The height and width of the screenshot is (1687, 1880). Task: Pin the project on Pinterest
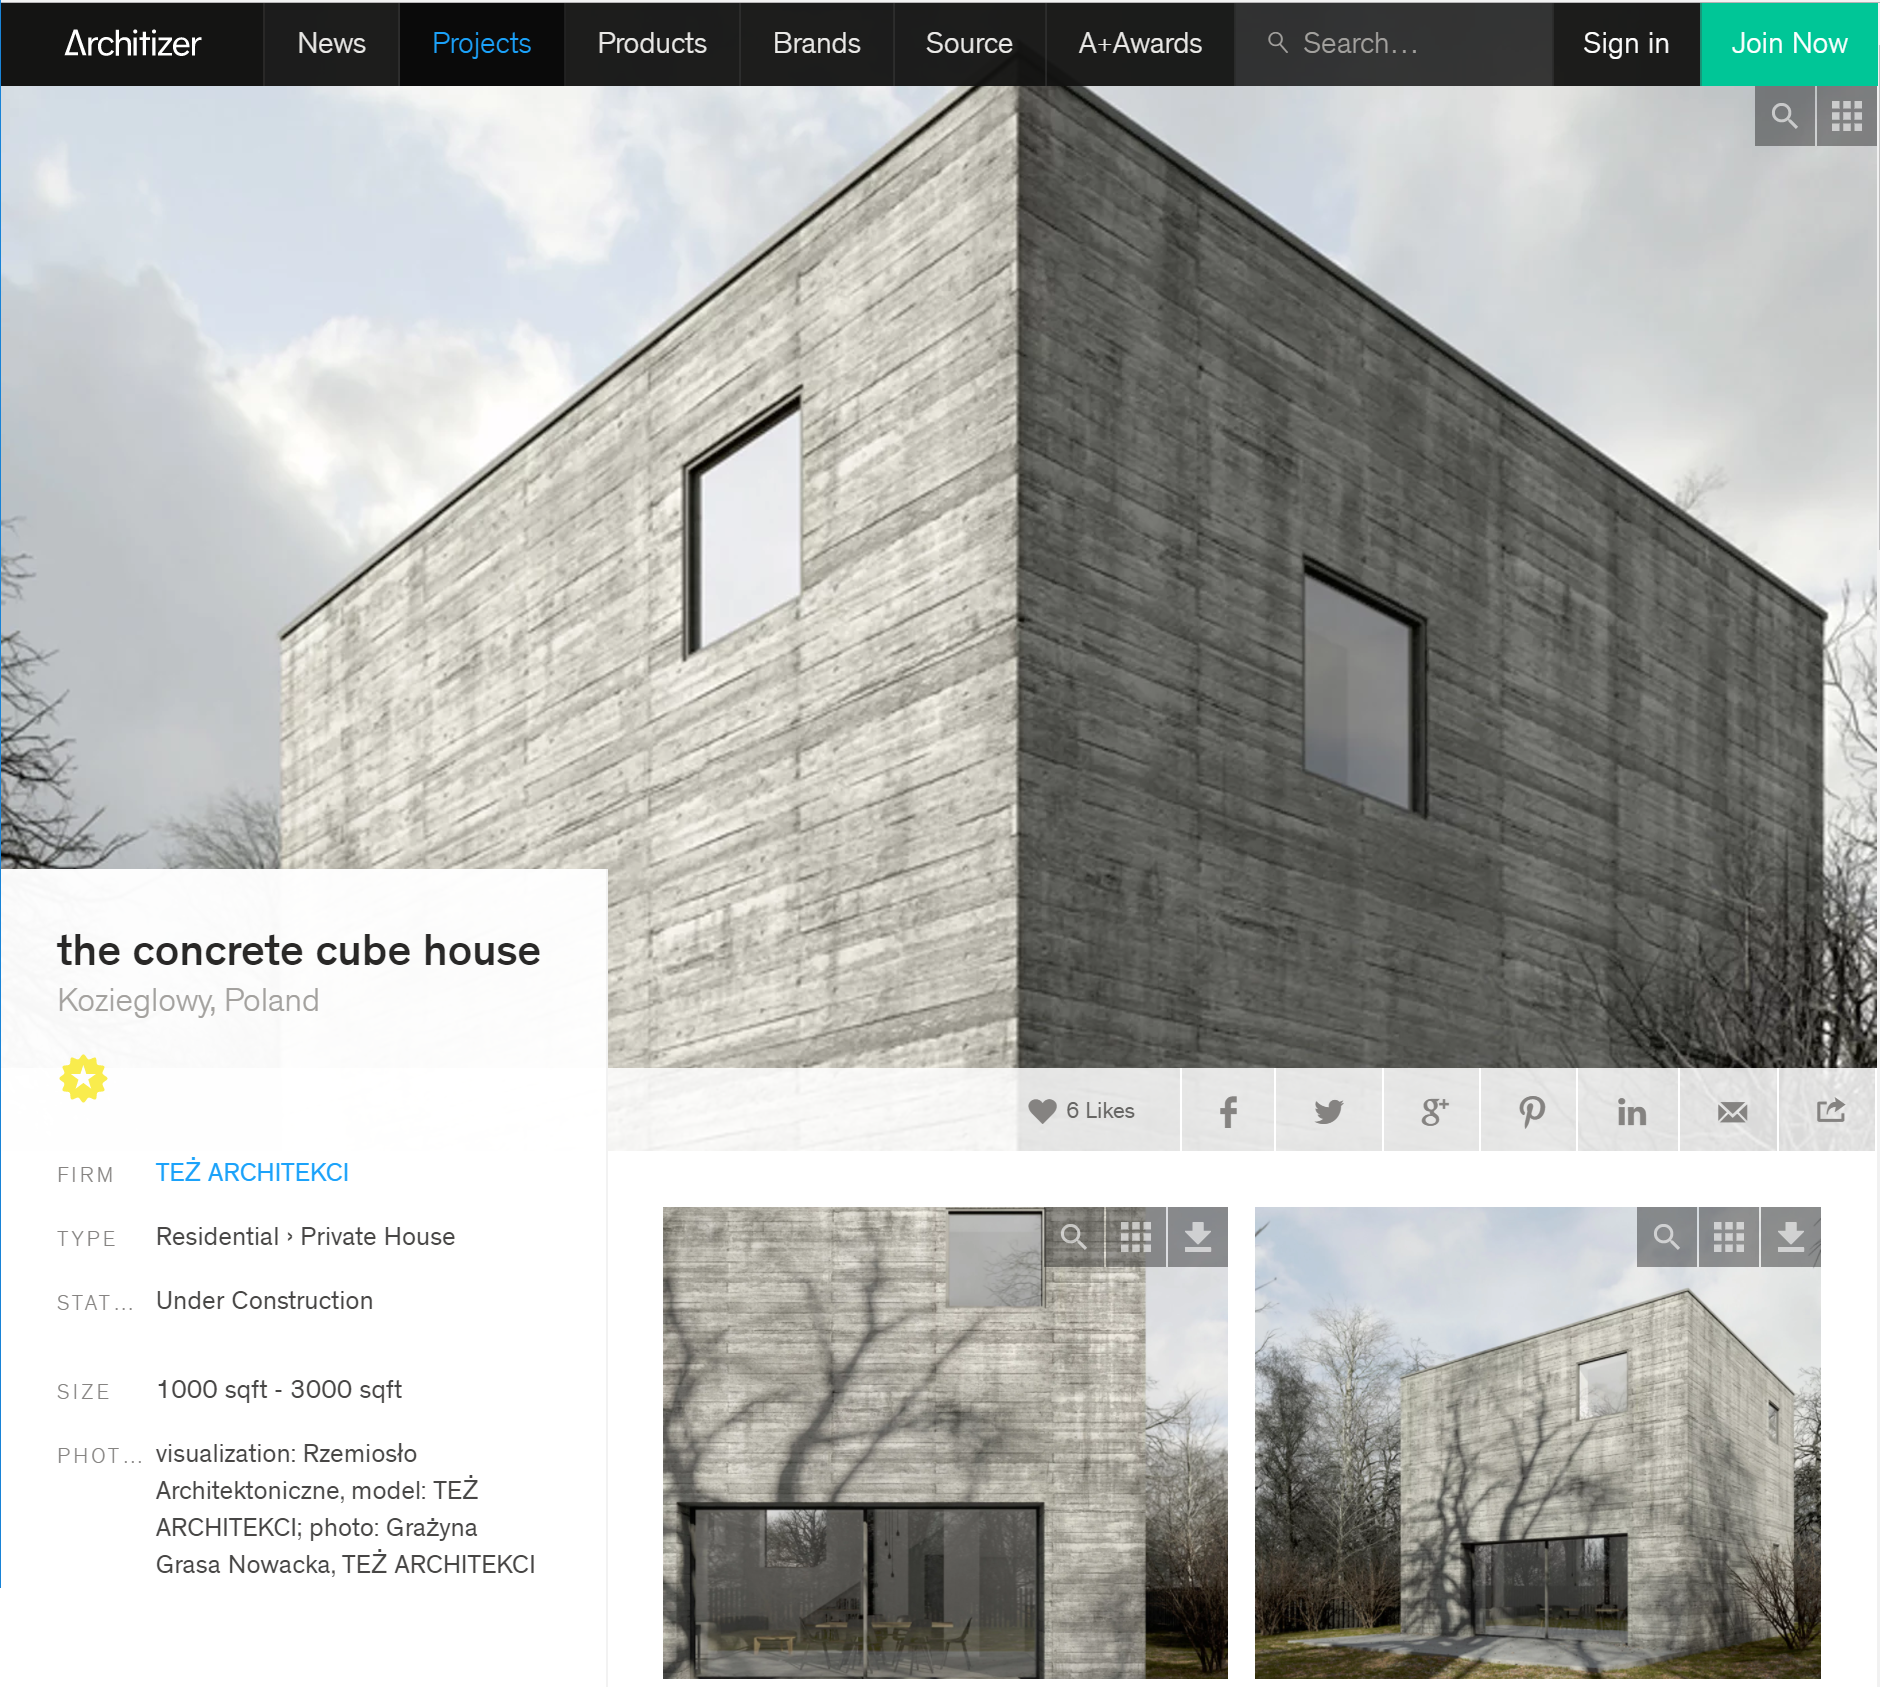pos(1531,1111)
